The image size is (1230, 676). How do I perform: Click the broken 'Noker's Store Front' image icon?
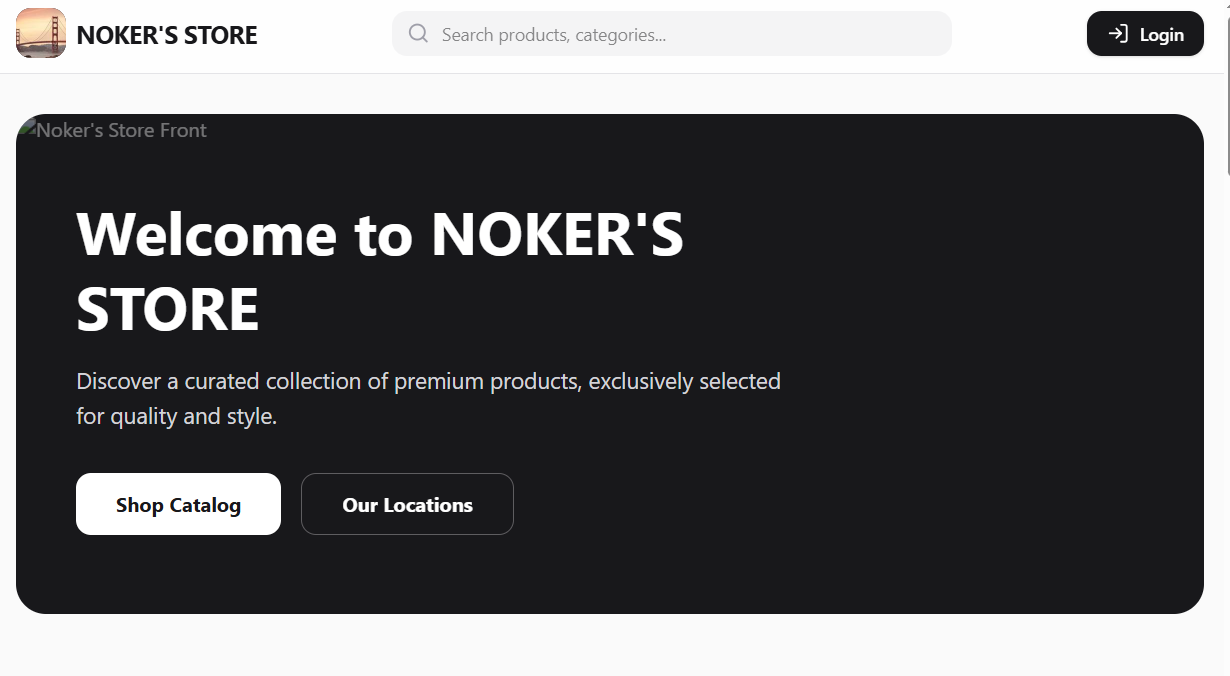click(33, 129)
